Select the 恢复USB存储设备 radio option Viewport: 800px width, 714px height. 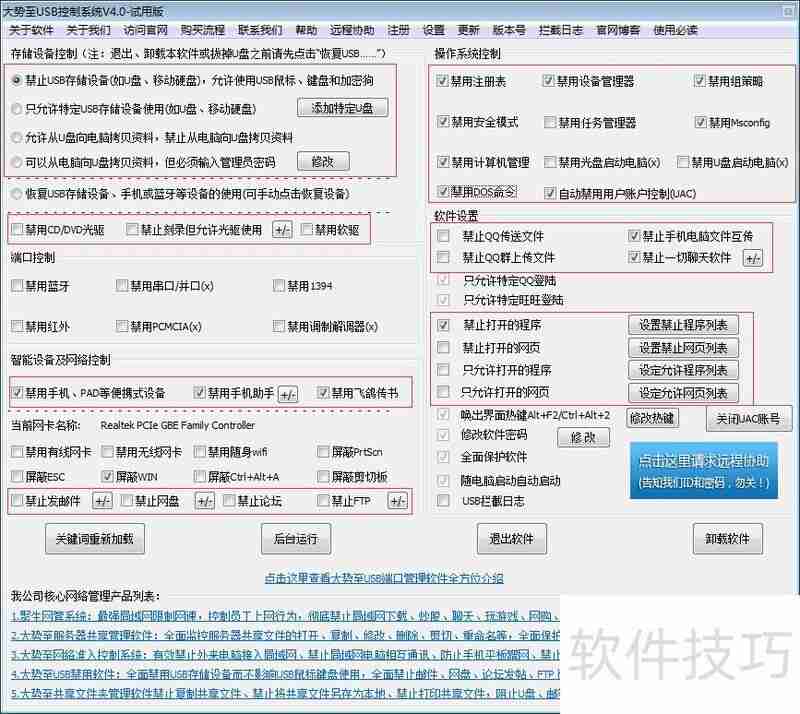click(x=17, y=194)
